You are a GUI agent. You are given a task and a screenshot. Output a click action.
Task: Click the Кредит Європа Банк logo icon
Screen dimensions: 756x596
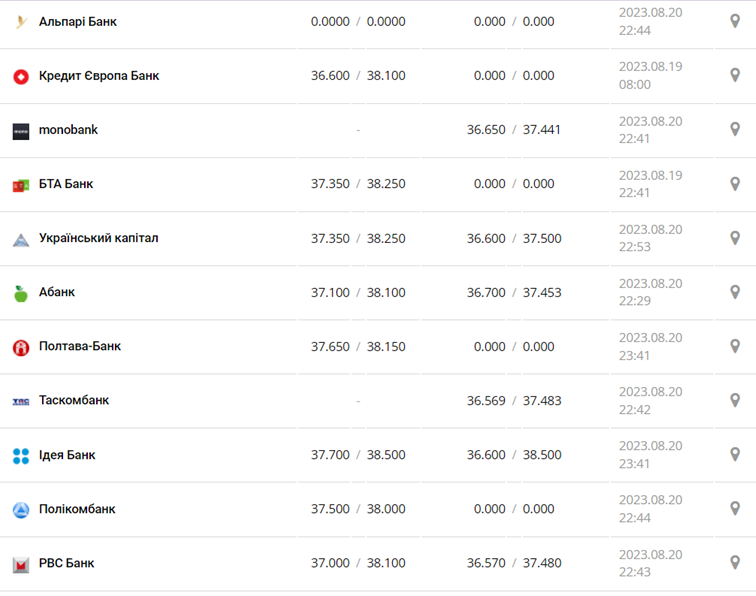tap(21, 76)
